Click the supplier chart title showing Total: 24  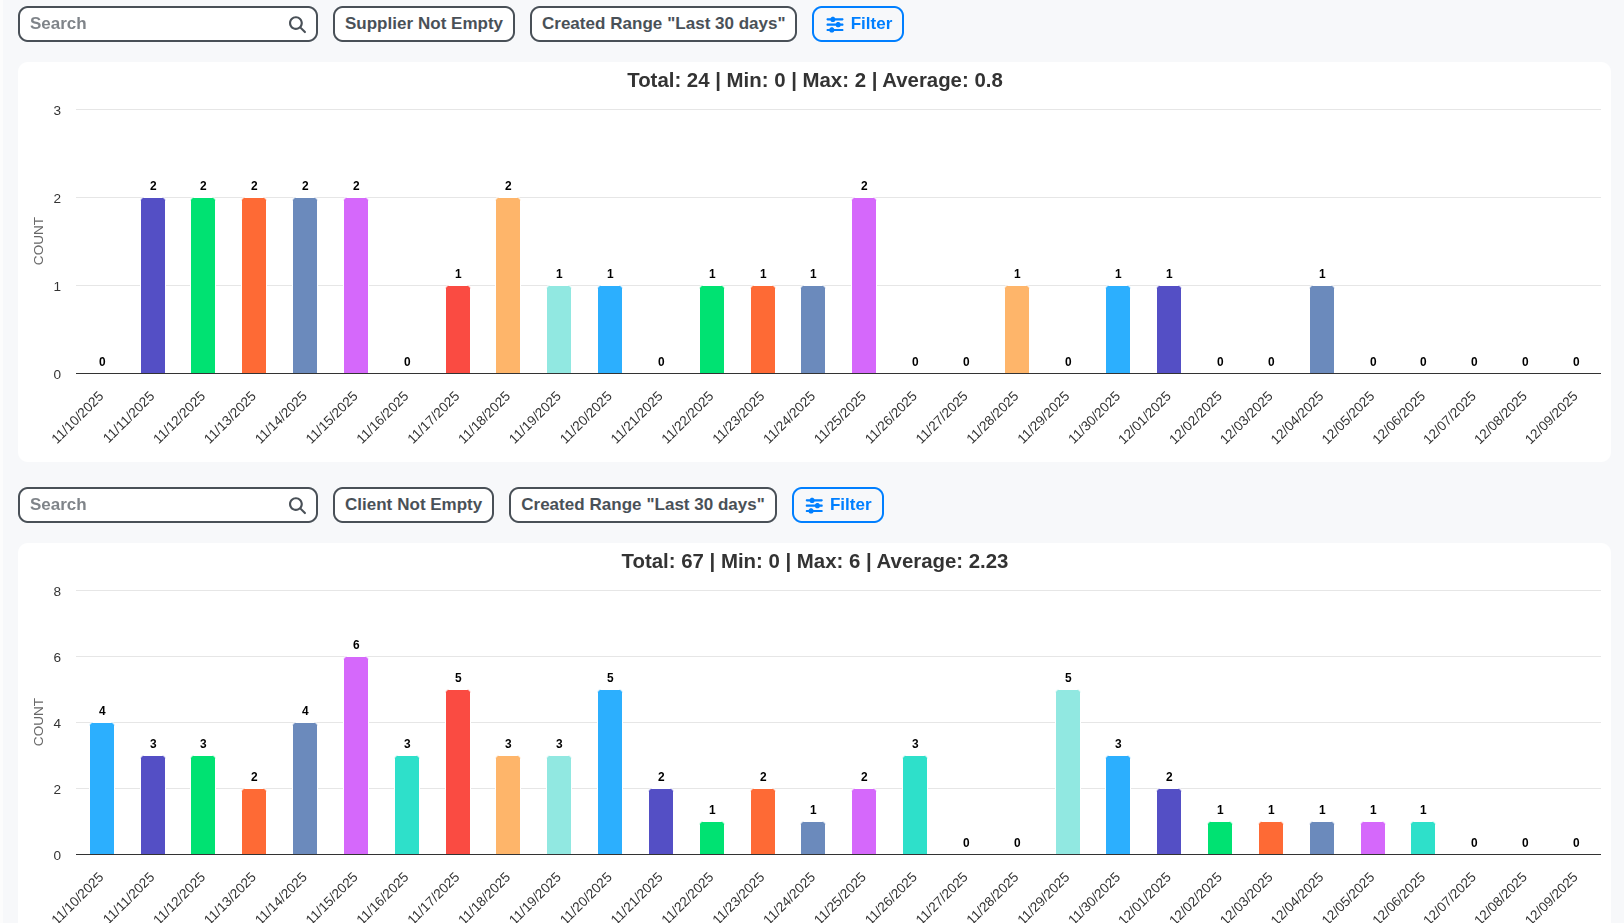[813, 80]
